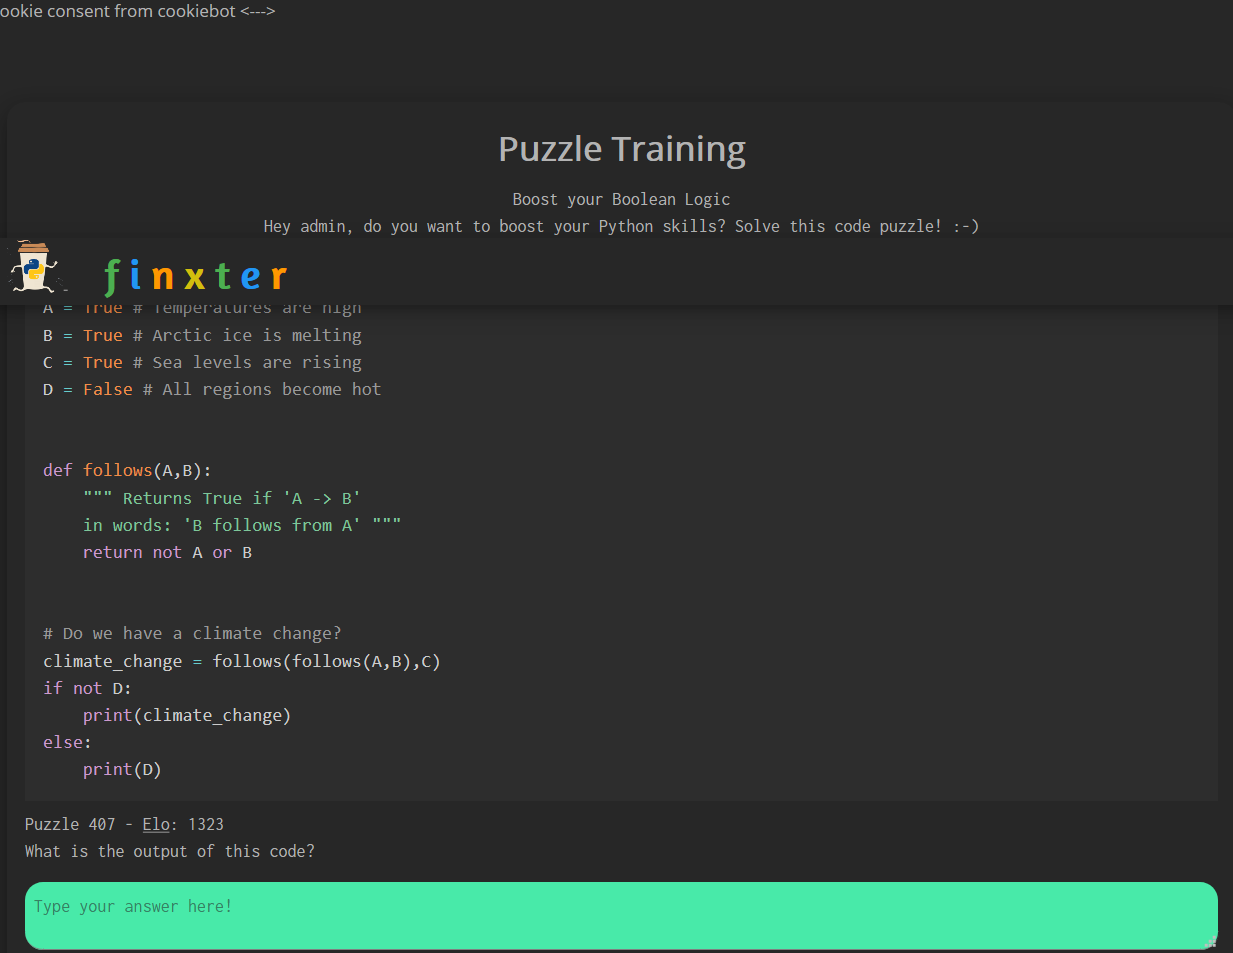This screenshot has height=953, width=1233.
Task: Click the 'Do we have a climate change?' comment
Action: click(x=192, y=633)
